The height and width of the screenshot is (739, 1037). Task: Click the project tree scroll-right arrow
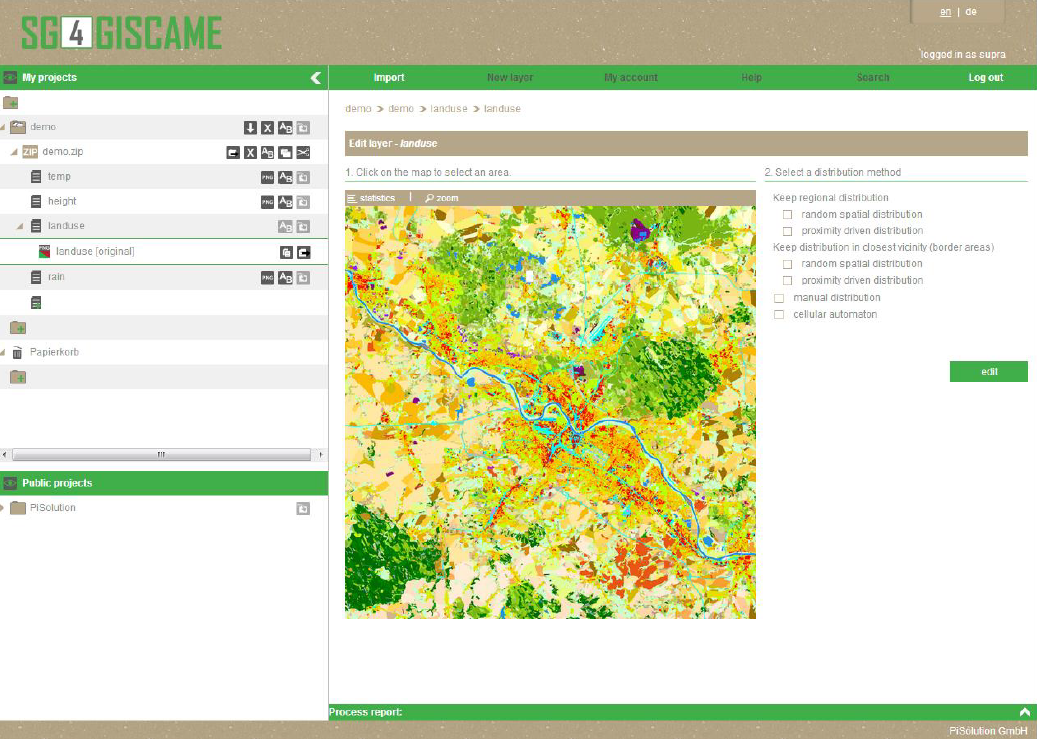(321, 455)
